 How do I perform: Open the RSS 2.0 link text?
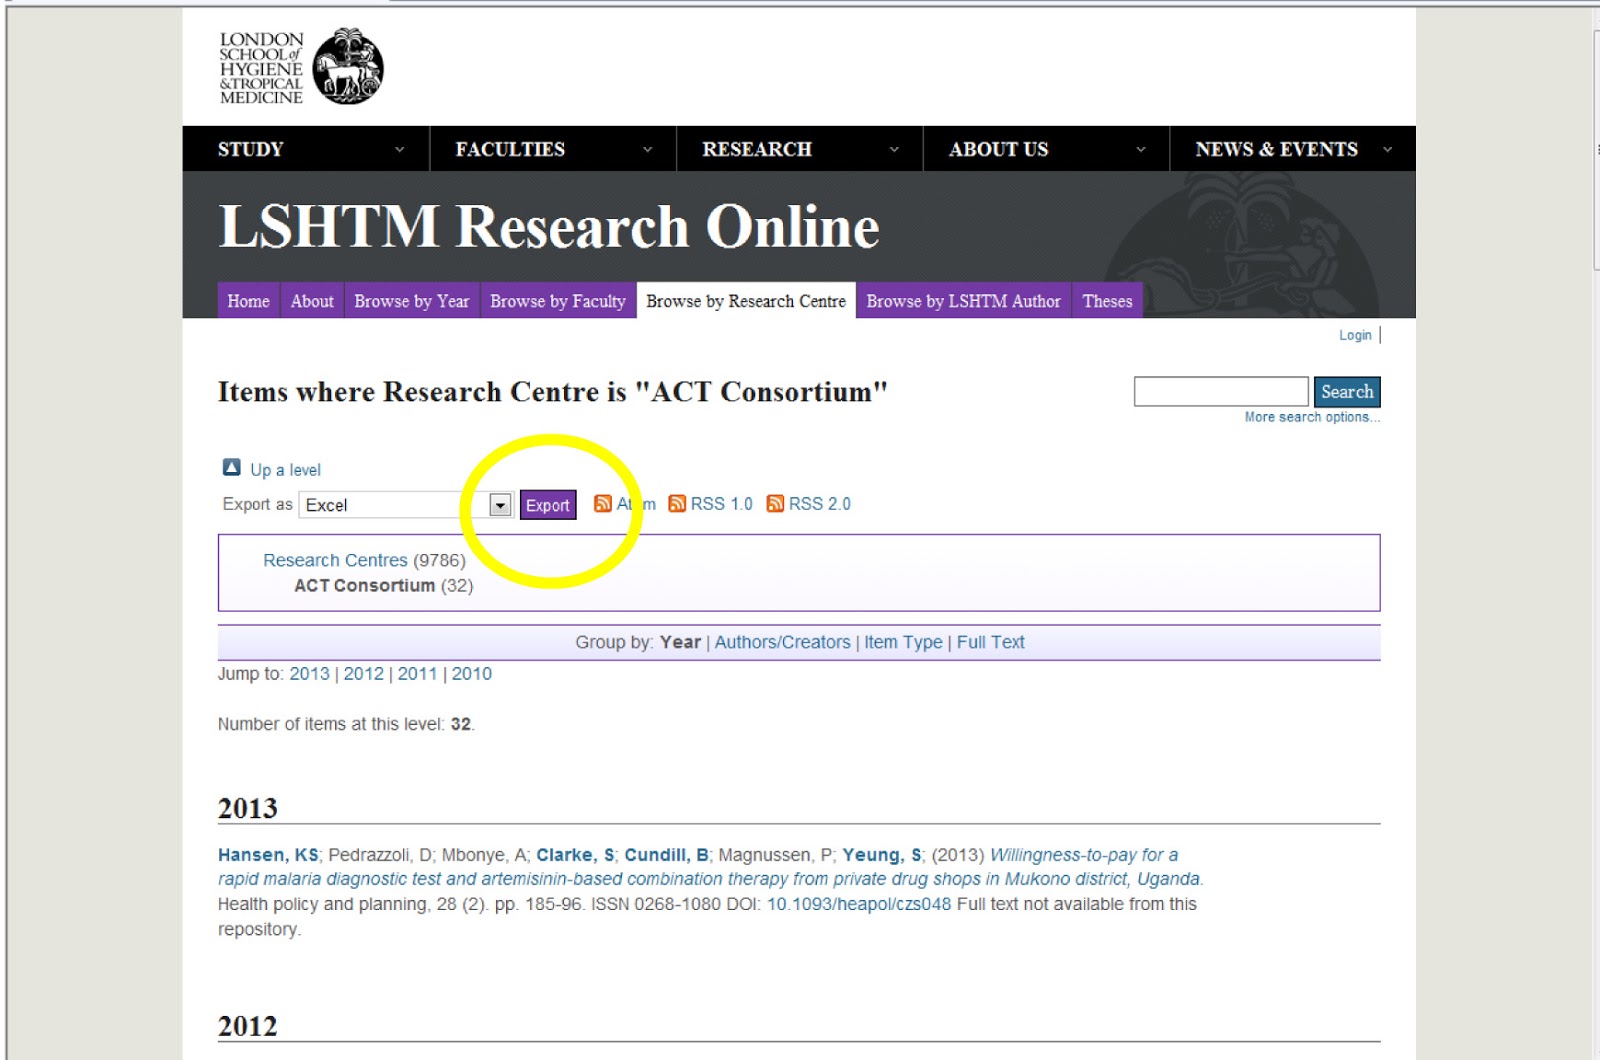[819, 504]
